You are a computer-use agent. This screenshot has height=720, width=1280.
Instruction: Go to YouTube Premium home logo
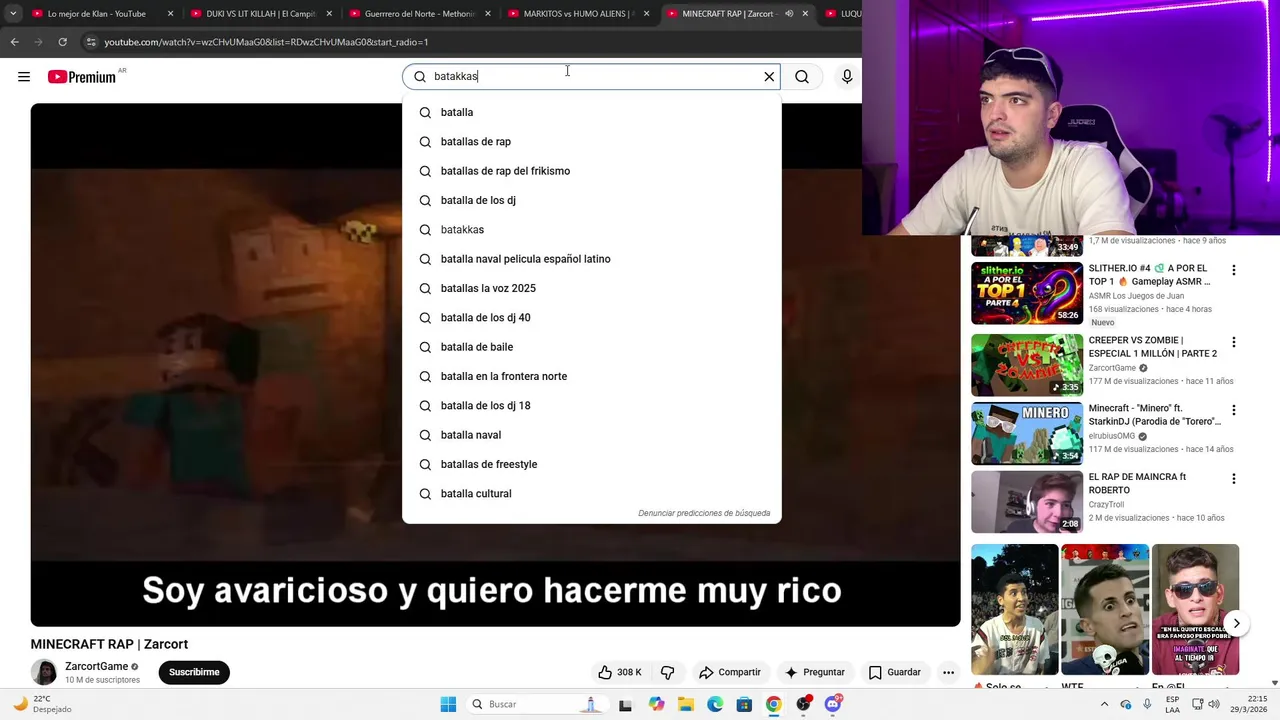click(83, 77)
